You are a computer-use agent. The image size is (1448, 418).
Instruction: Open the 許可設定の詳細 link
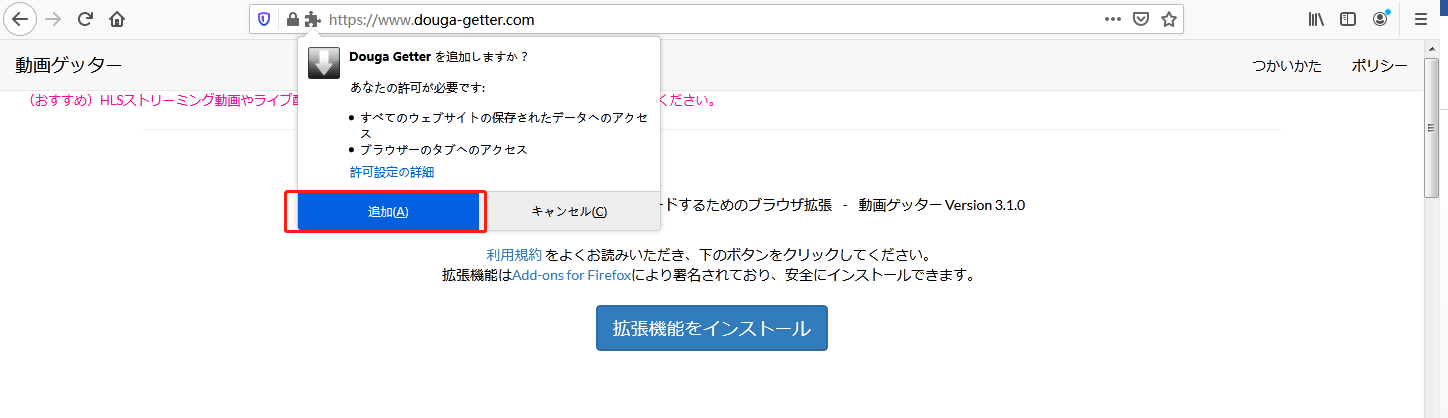(x=392, y=172)
